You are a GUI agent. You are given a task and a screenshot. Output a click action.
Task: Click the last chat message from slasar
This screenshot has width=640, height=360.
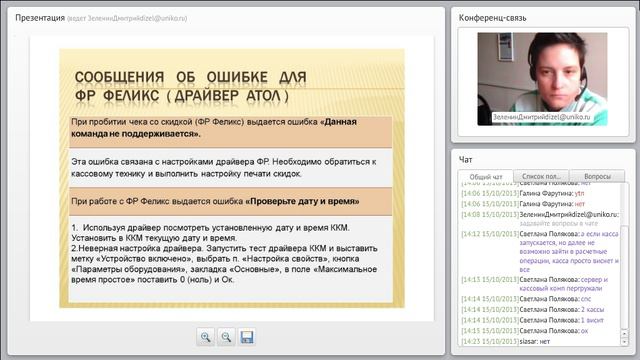coord(506,341)
